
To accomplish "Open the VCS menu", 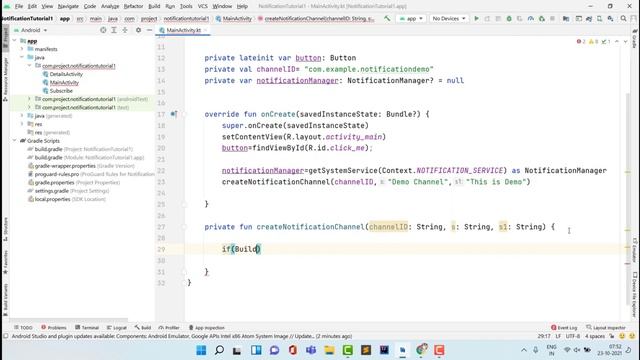I will tap(202, 6).
